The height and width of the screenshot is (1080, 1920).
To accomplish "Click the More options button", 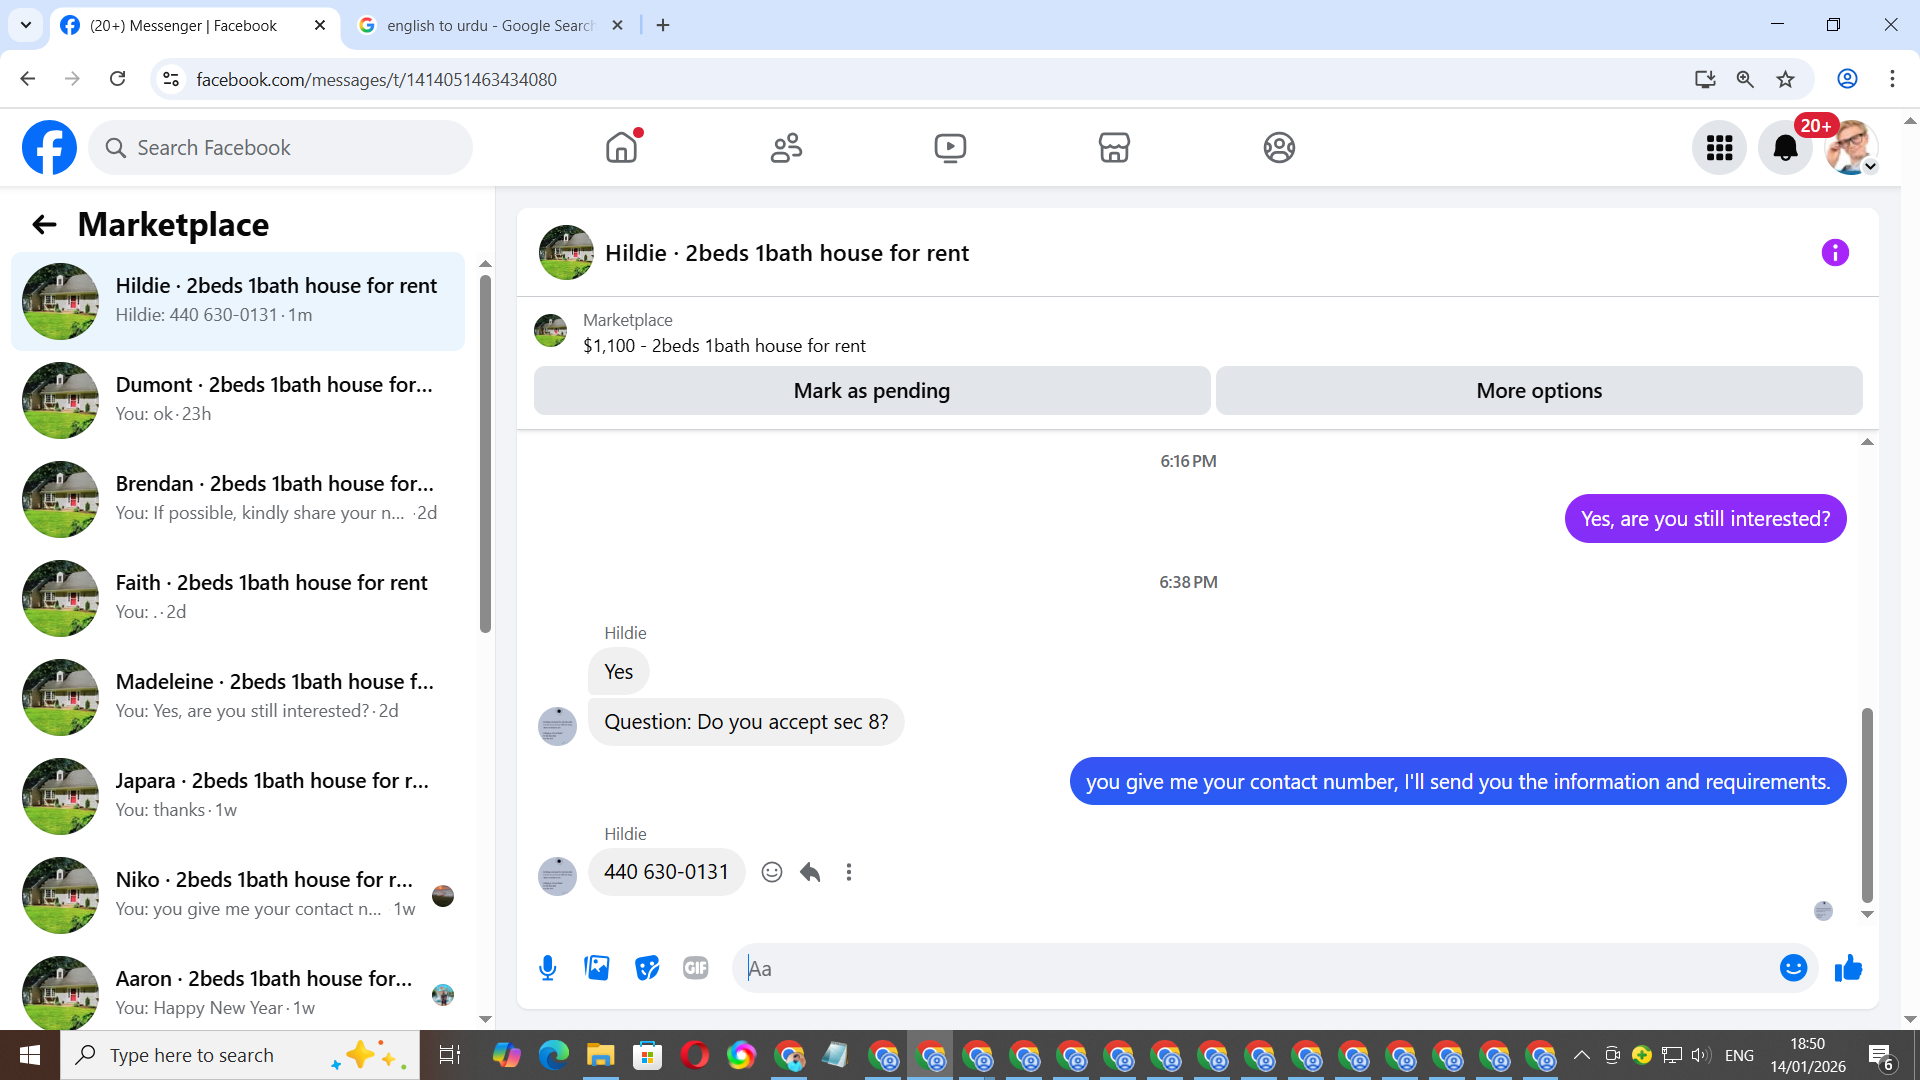I will [1538, 391].
